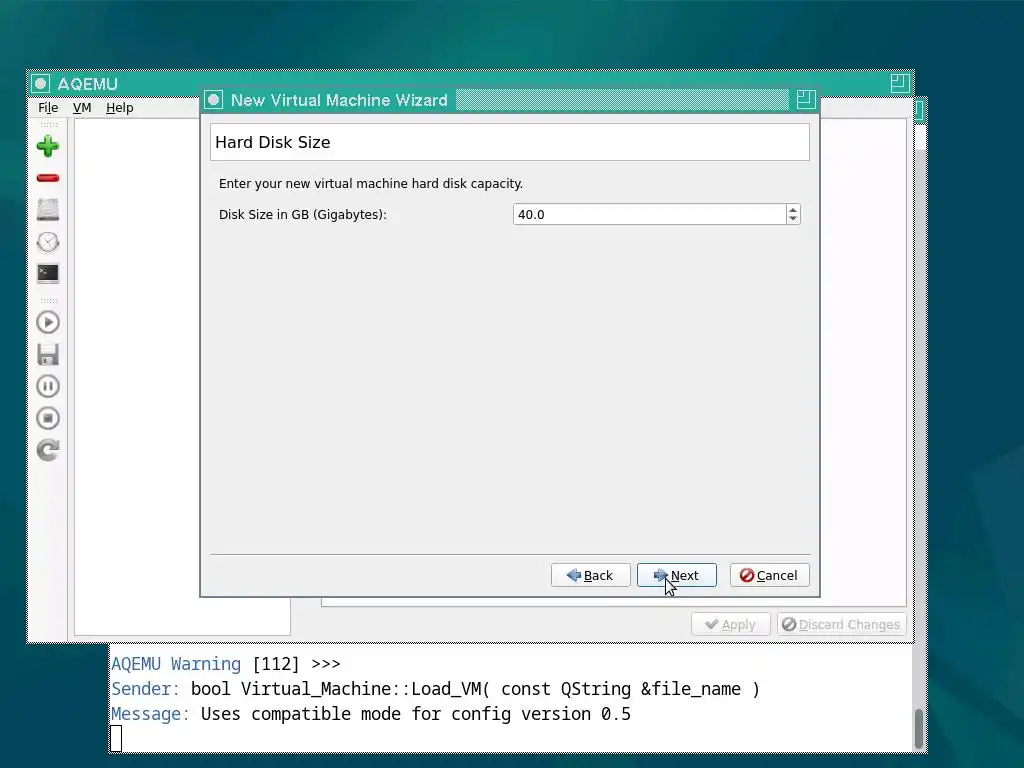
Task: Click the grayed Apply button in the AQEMU window
Action: pos(731,624)
